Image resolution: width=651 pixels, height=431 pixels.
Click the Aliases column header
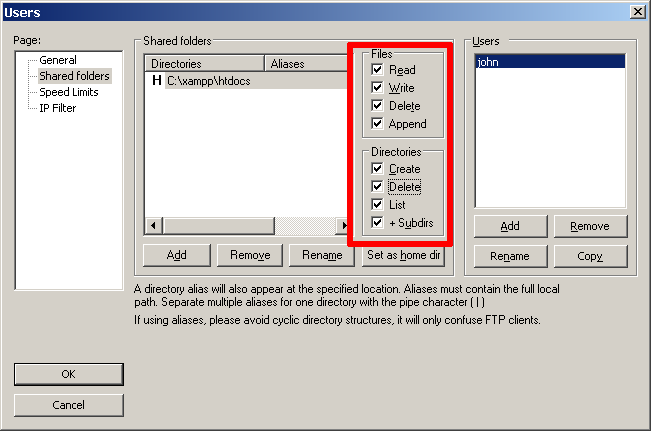pos(300,63)
